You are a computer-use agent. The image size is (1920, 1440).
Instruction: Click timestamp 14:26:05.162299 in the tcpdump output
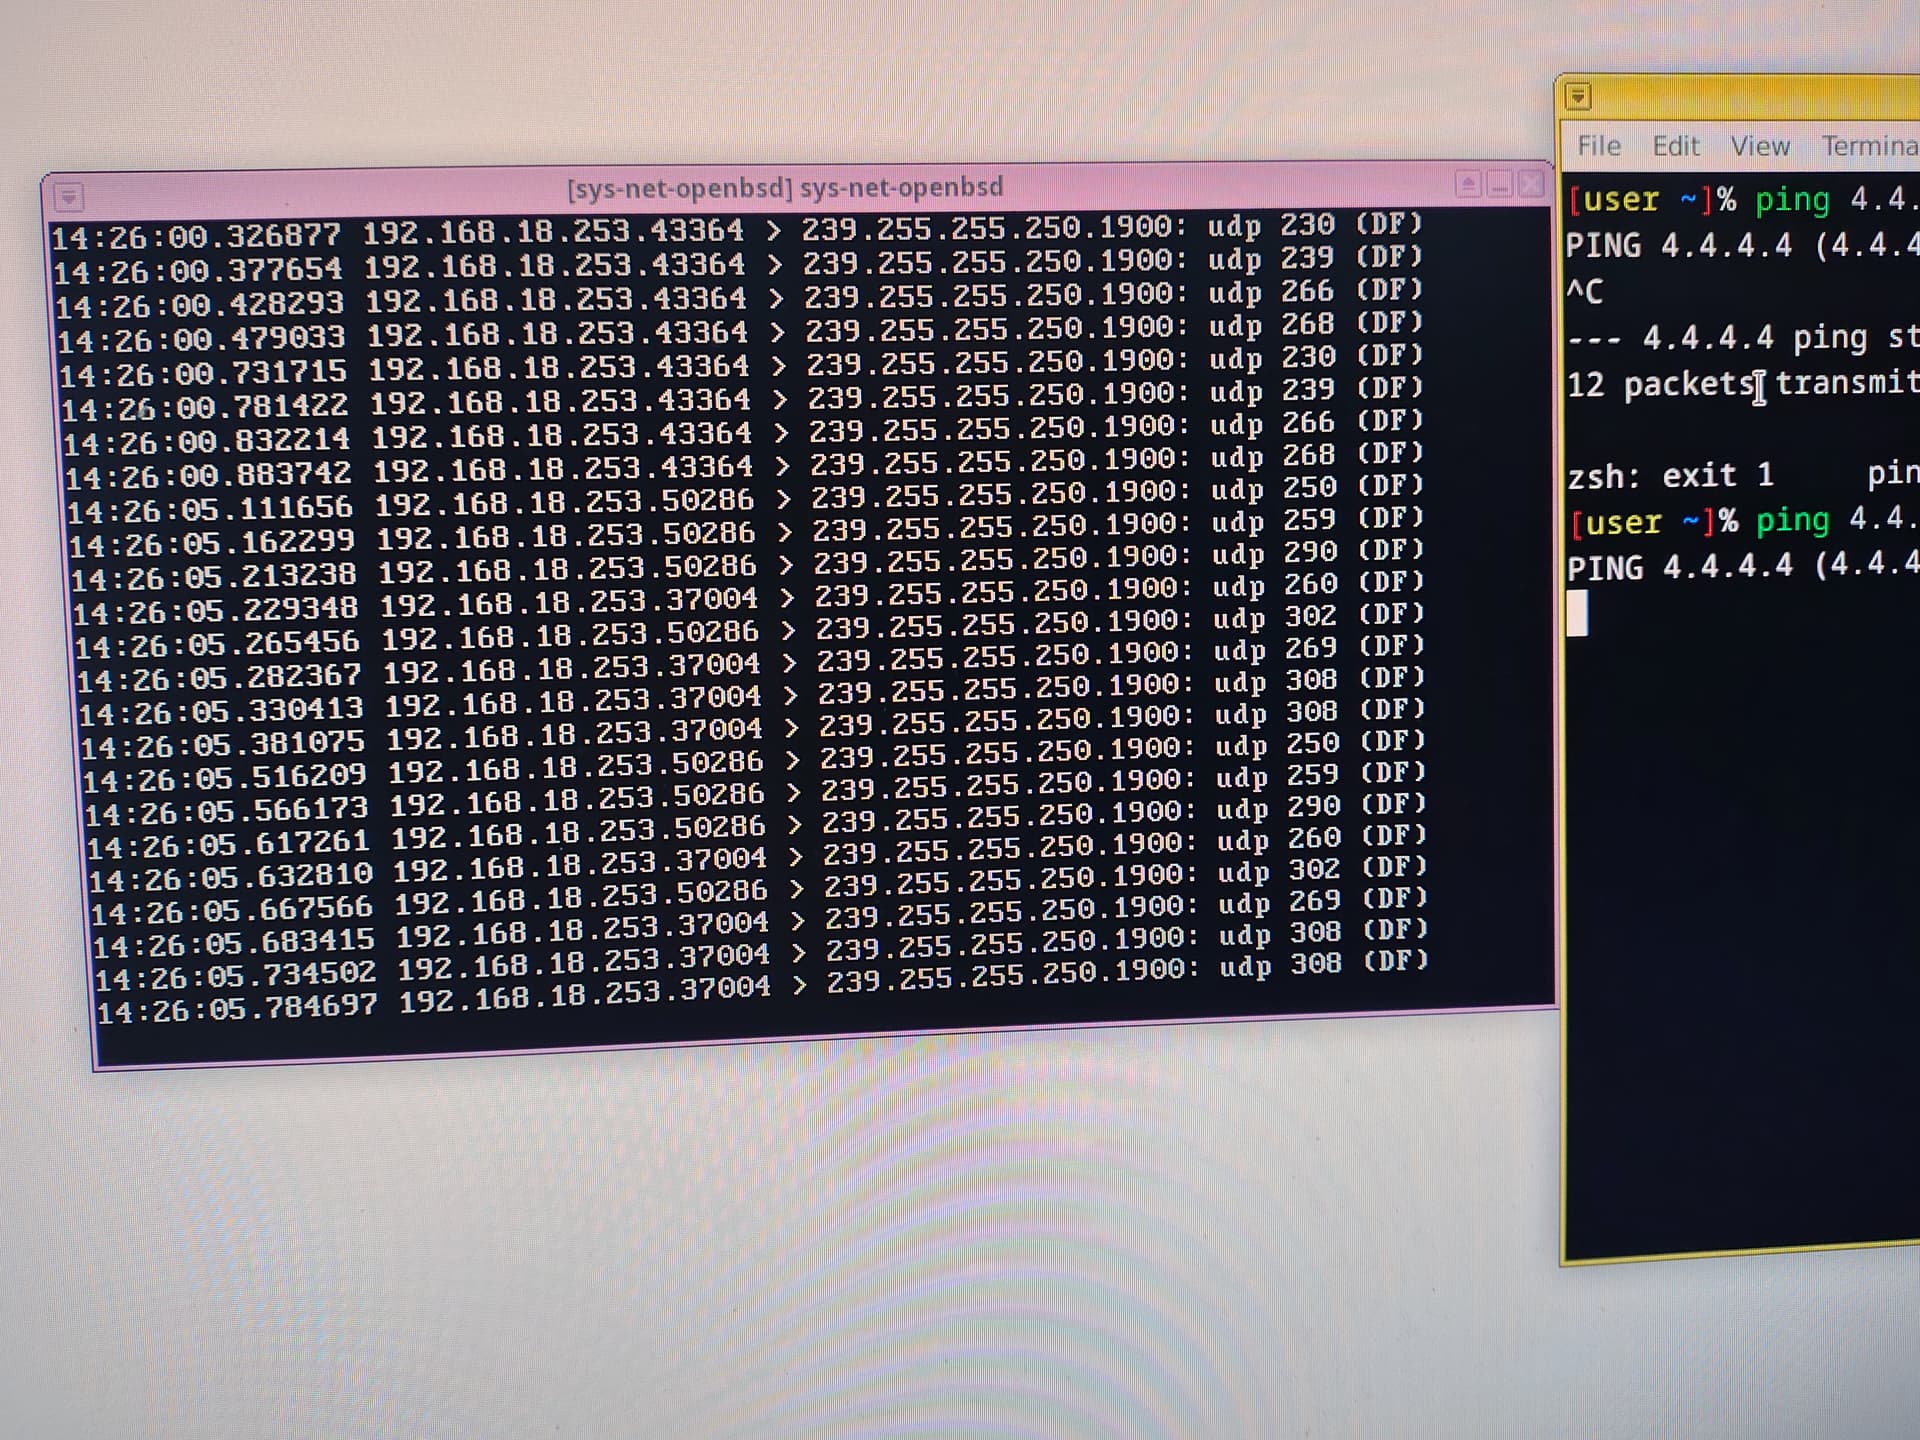[x=213, y=543]
